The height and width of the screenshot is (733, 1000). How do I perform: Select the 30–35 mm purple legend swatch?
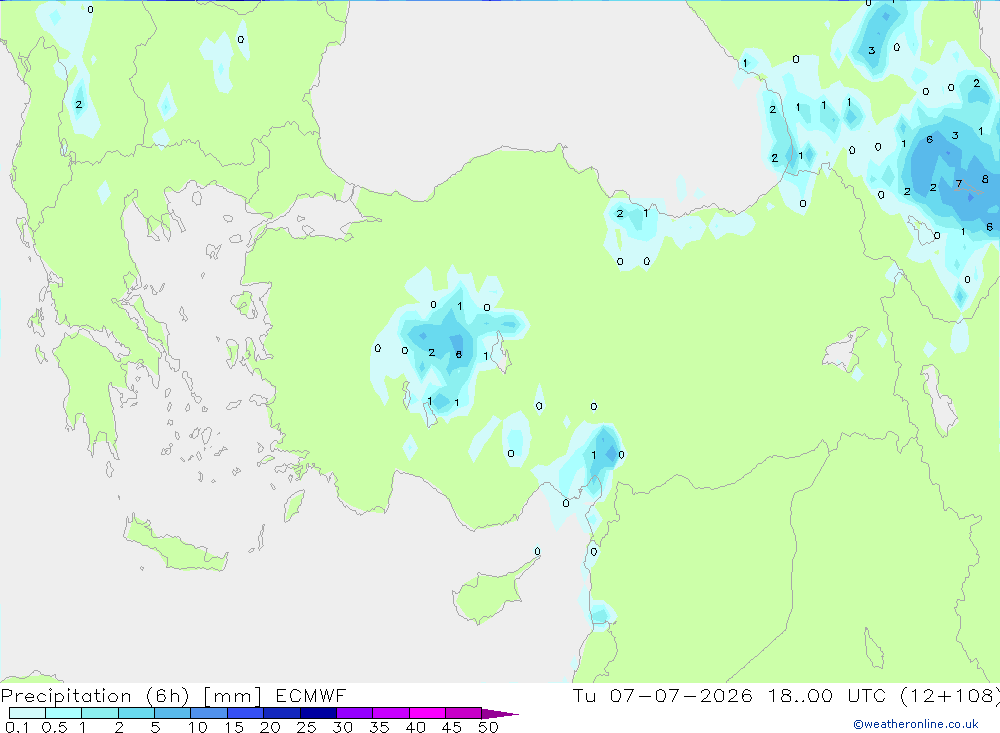pyautogui.click(x=355, y=713)
